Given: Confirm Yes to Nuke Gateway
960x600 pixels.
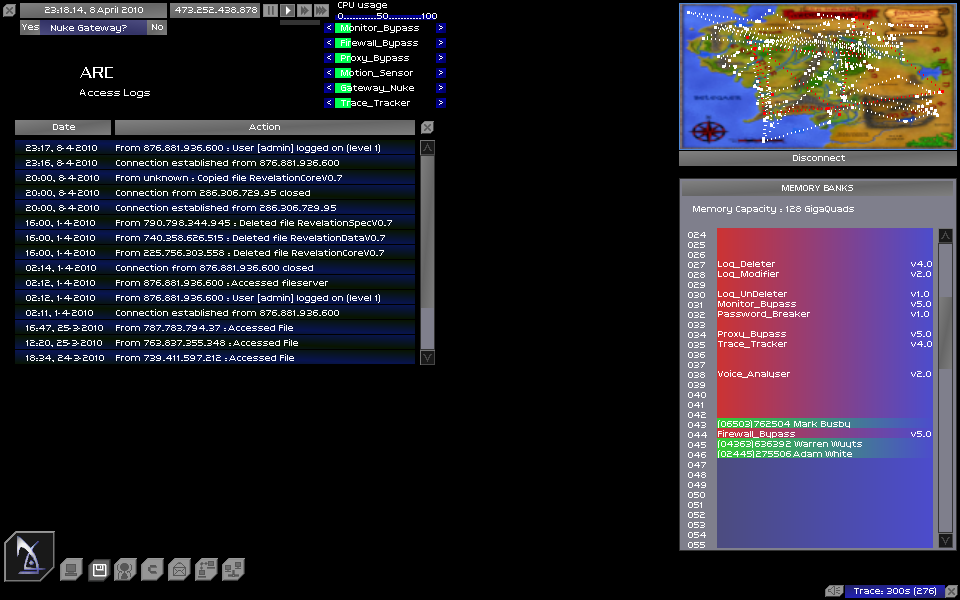Looking at the screenshot, I should pos(30,28).
